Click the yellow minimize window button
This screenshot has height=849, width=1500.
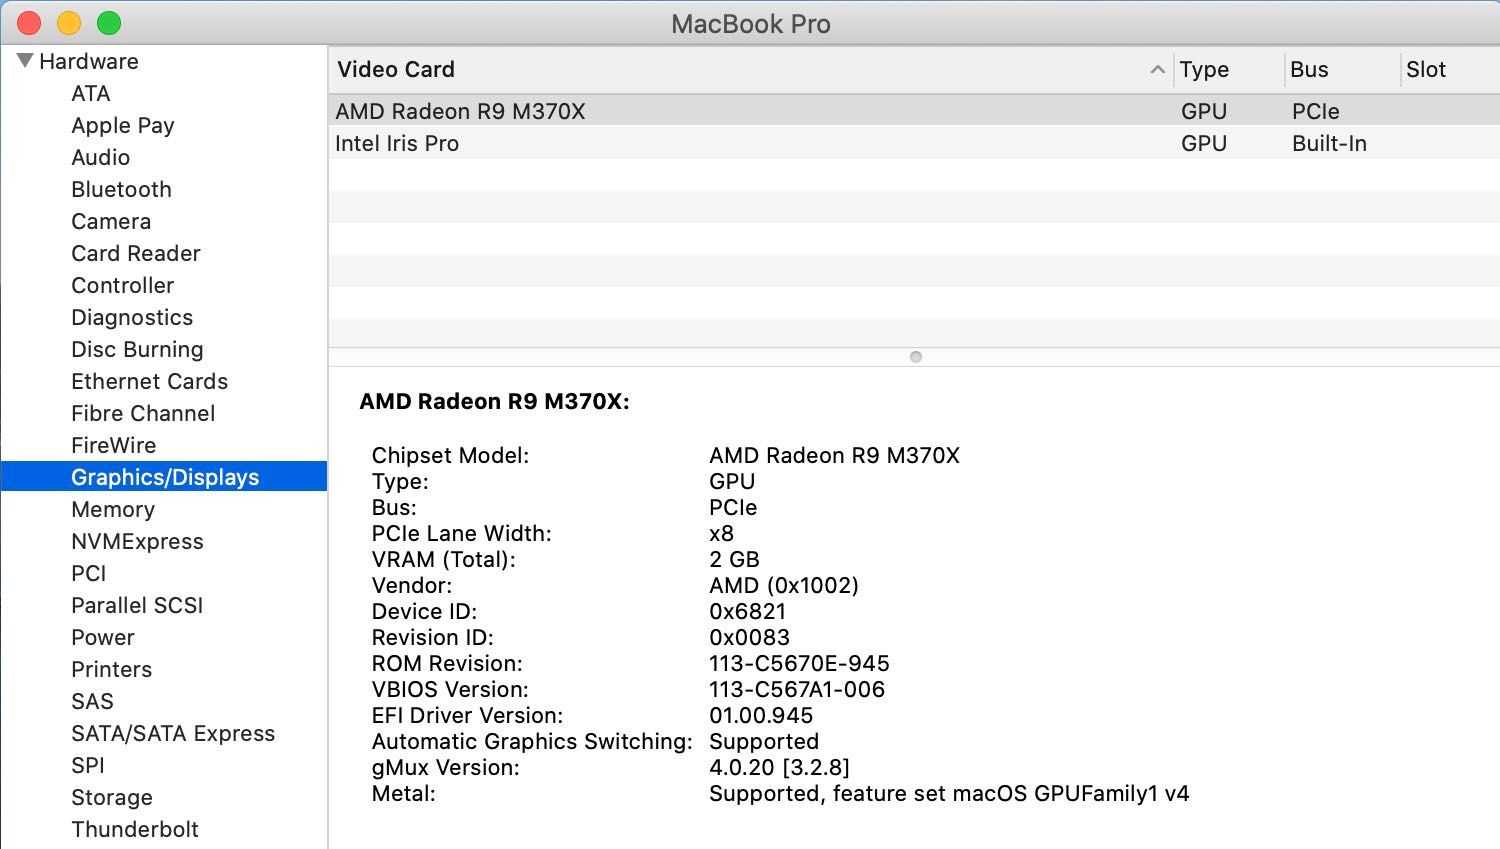coord(69,22)
